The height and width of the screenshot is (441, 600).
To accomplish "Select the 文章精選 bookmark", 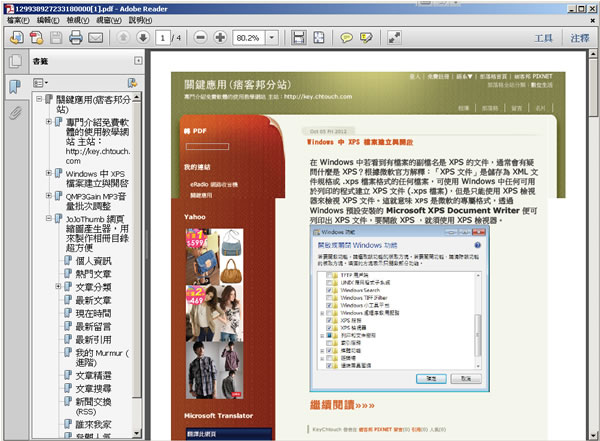I will pos(93,376).
